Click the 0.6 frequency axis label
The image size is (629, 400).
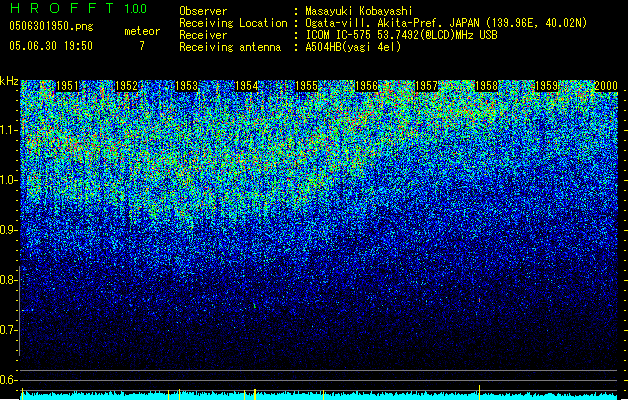point(9,380)
